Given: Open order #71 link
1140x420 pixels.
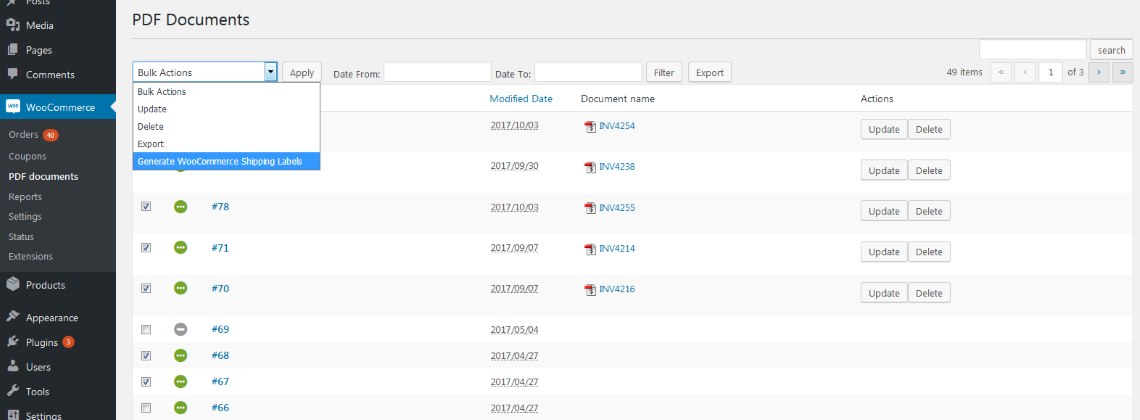Looking at the screenshot, I should pyautogui.click(x=220, y=247).
